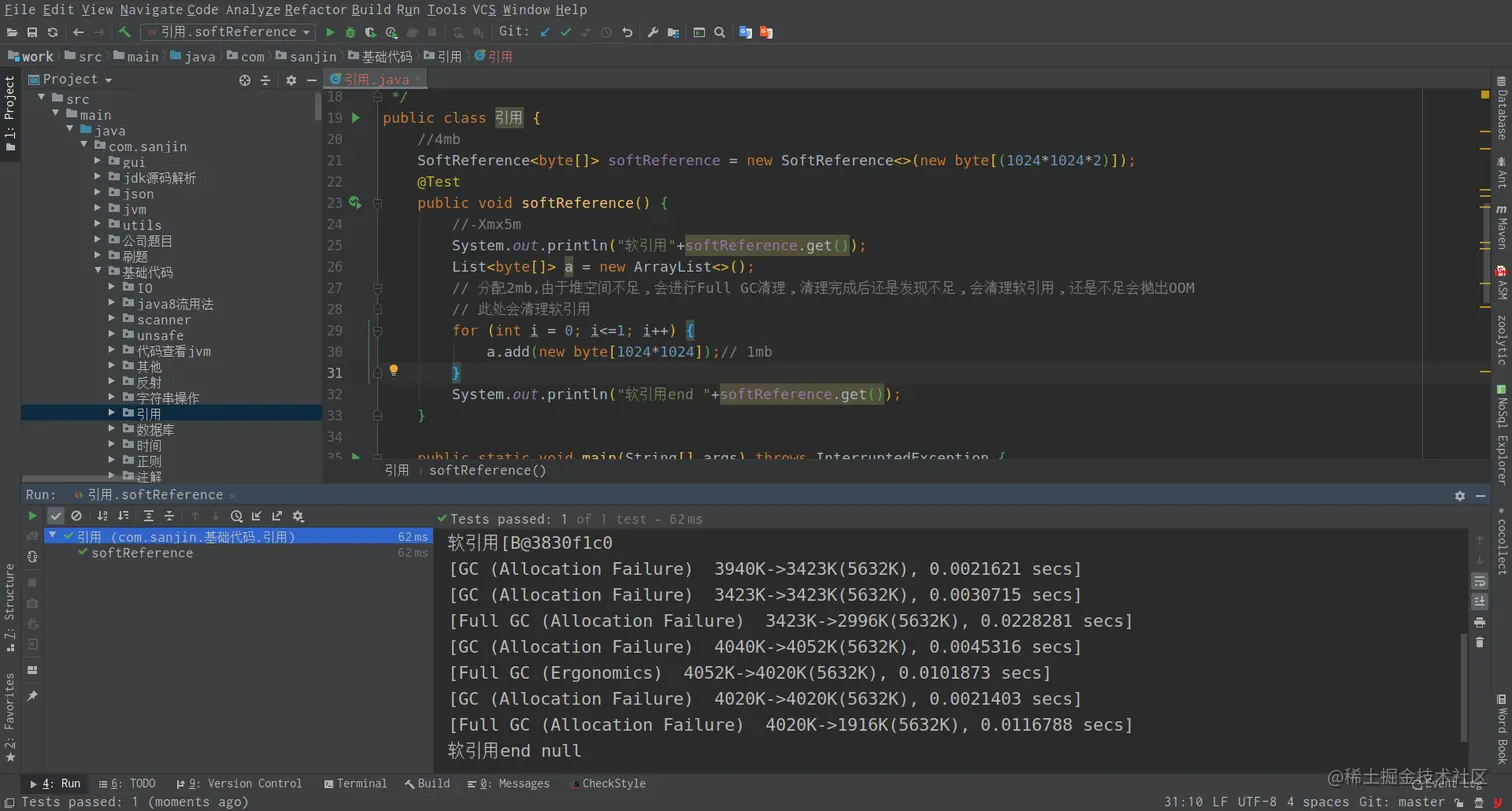The image size is (1512, 811).
Task: Toggle Sort Alphabetically in test toolbar
Action: tap(102, 516)
